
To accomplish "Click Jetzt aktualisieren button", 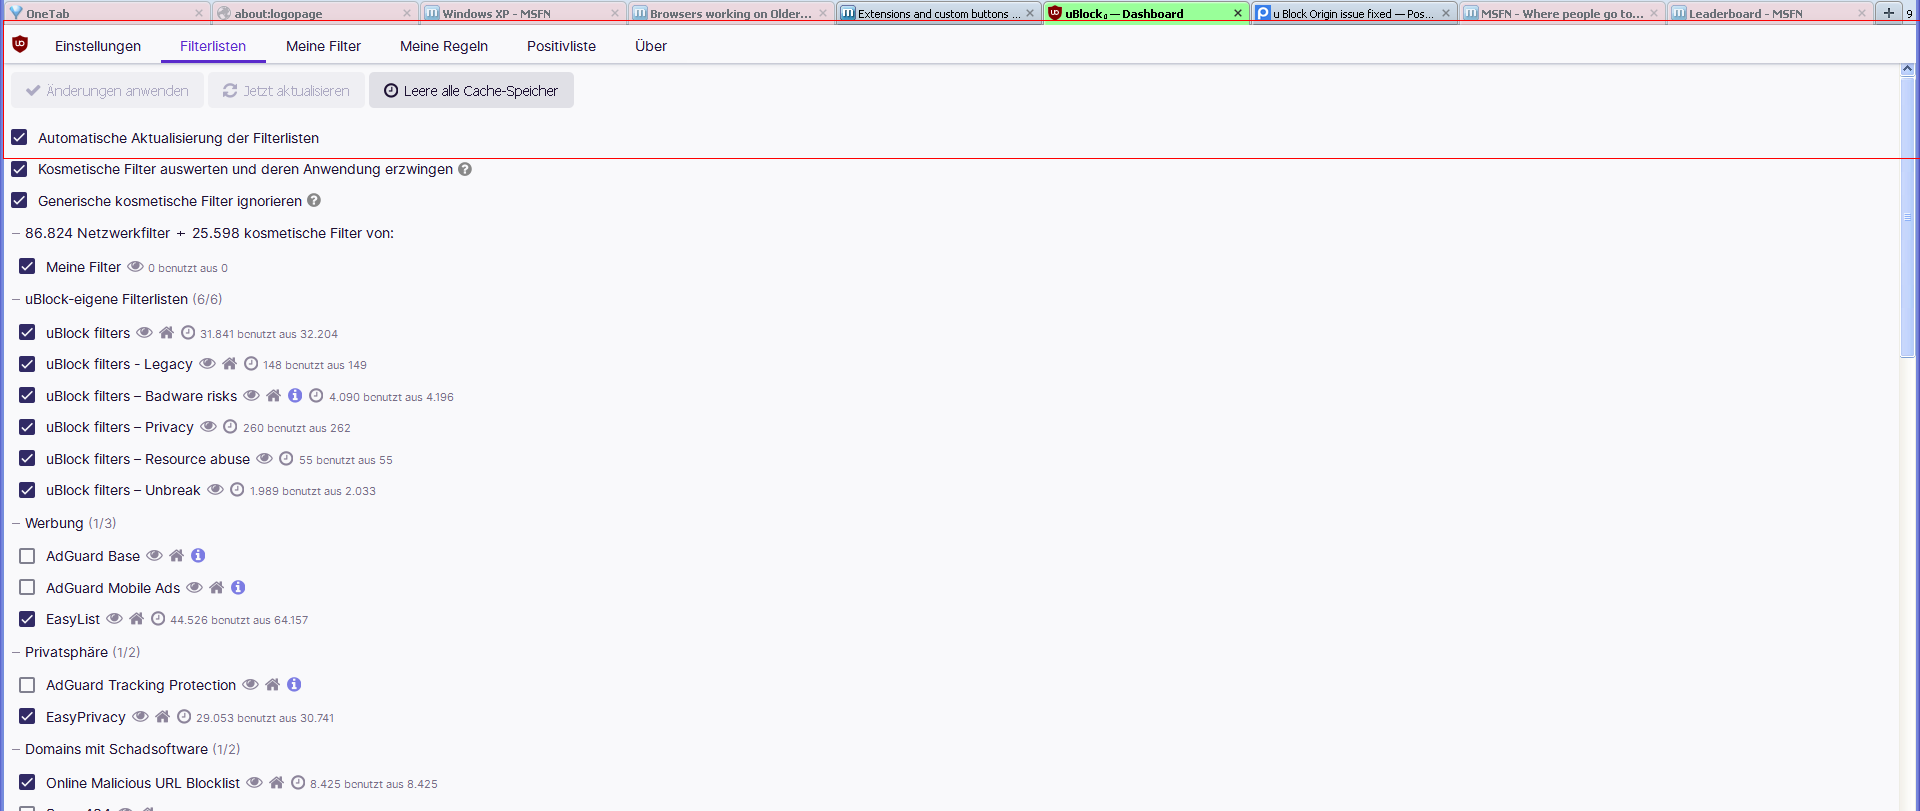I will (x=286, y=90).
